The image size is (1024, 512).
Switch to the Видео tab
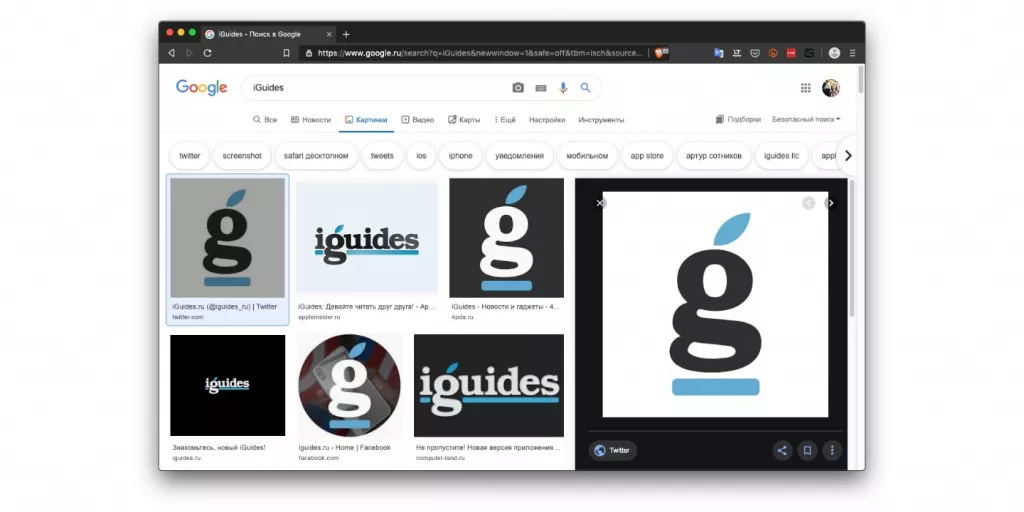(x=417, y=120)
